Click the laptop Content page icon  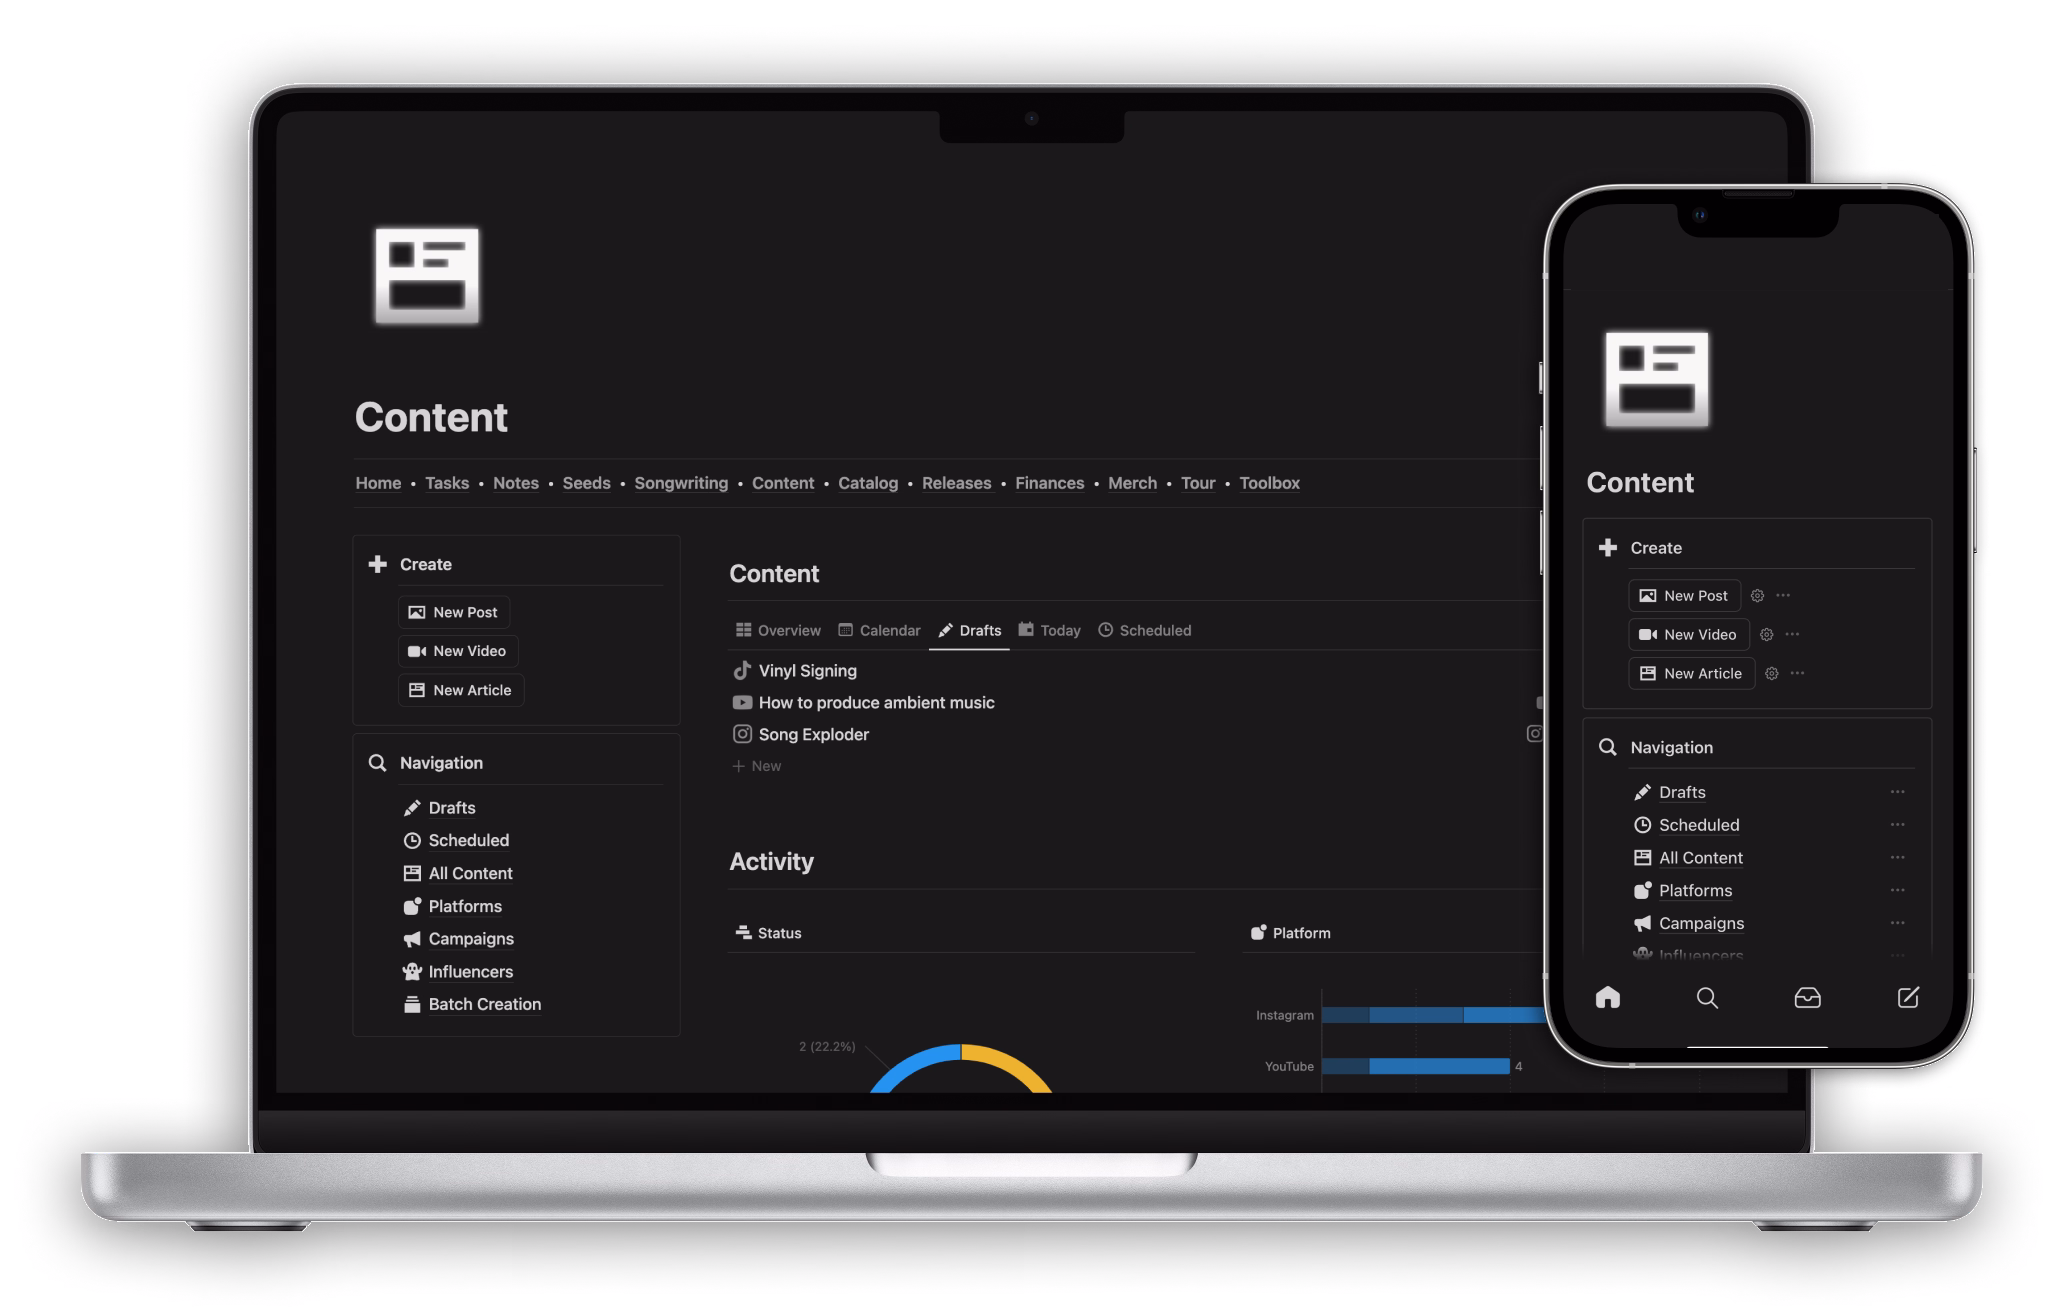[x=427, y=276]
